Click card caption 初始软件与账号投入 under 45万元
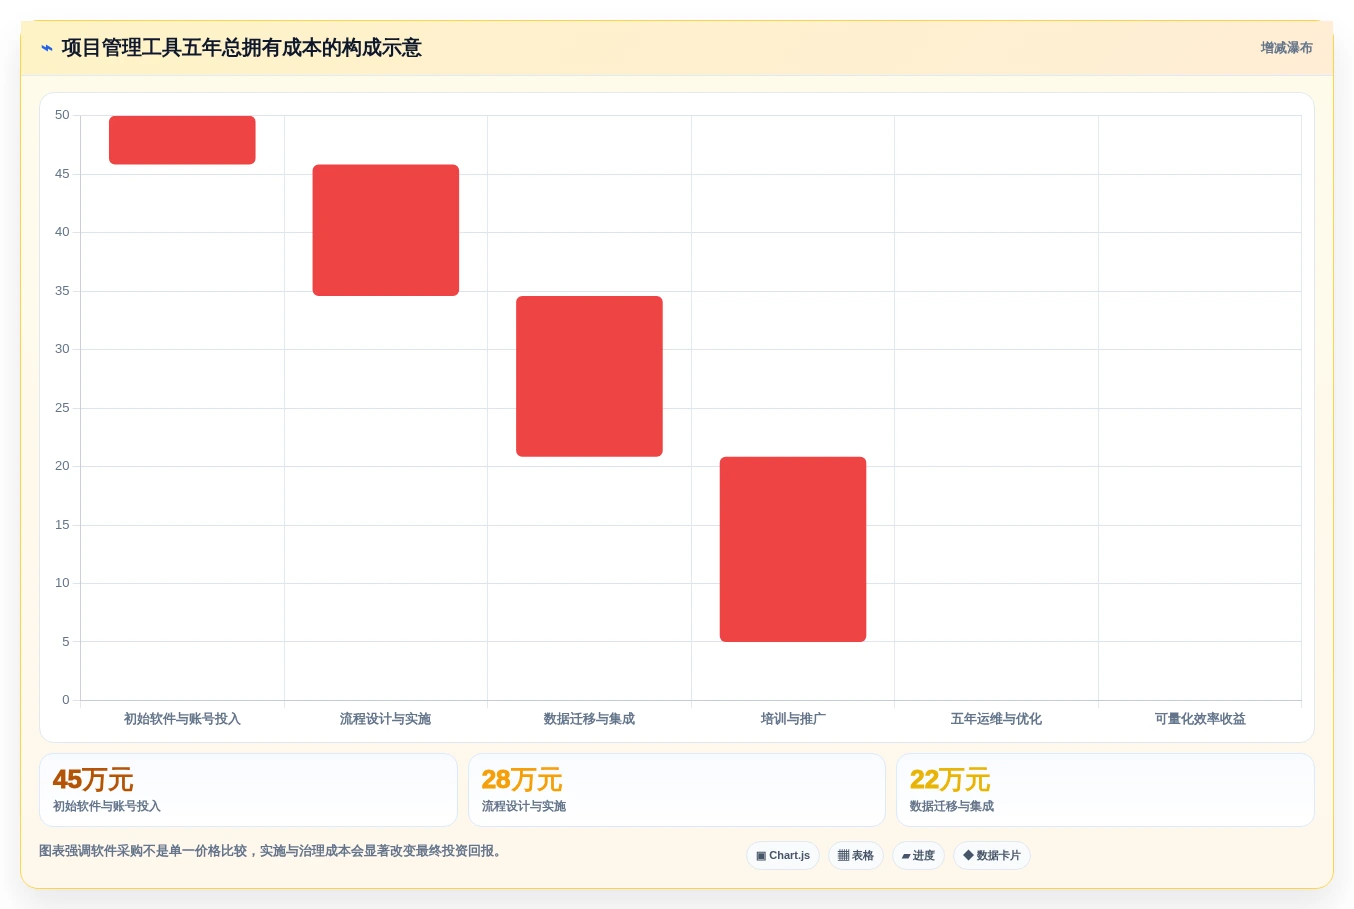The height and width of the screenshot is (909, 1354). pos(107,806)
